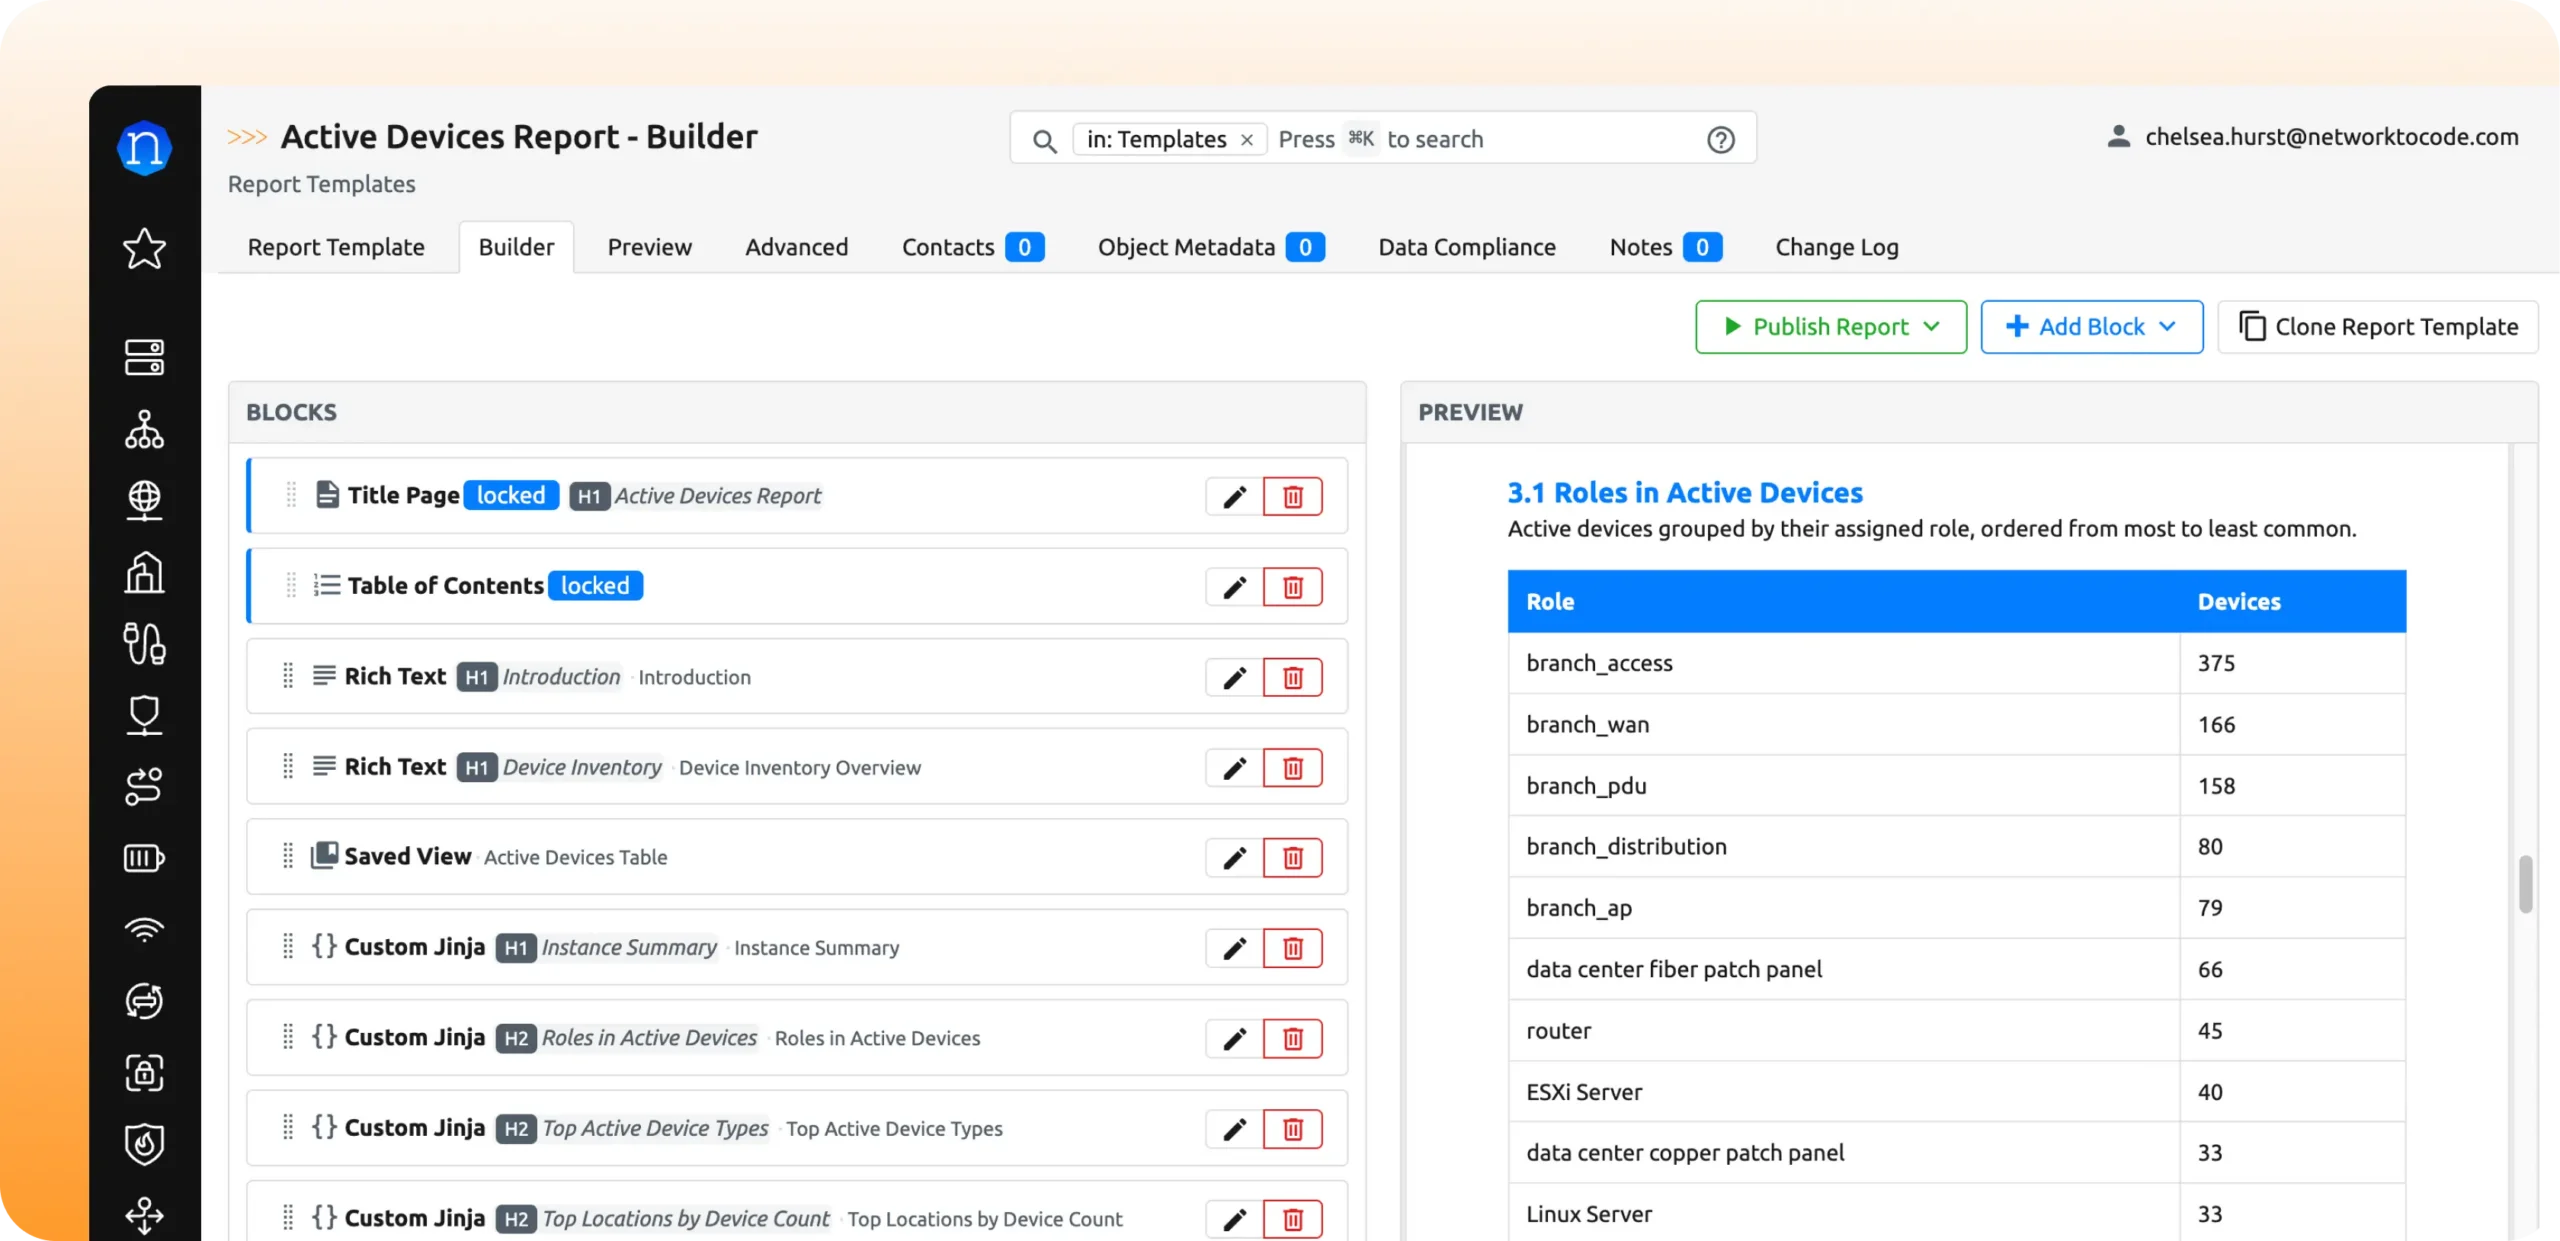Expand the Publish Report dropdown
The image size is (2560, 1241).
[1830, 327]
